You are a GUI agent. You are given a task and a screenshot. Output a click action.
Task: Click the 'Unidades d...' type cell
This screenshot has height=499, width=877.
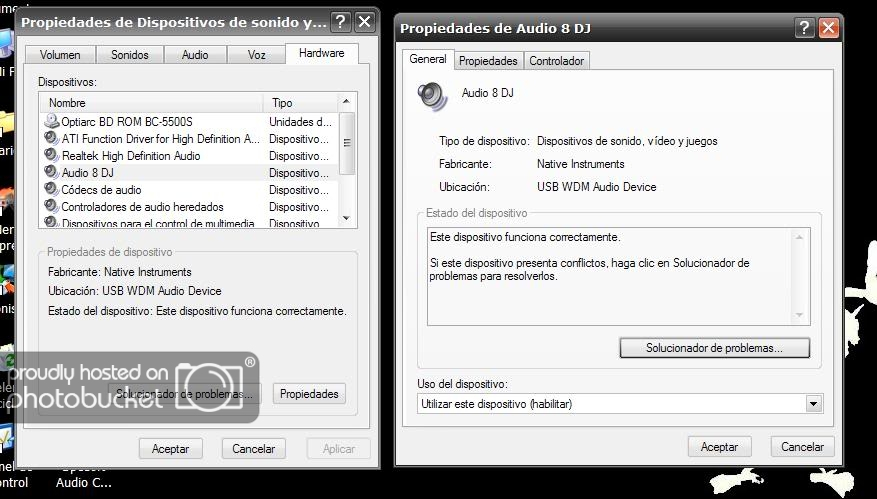coord(300,121)
